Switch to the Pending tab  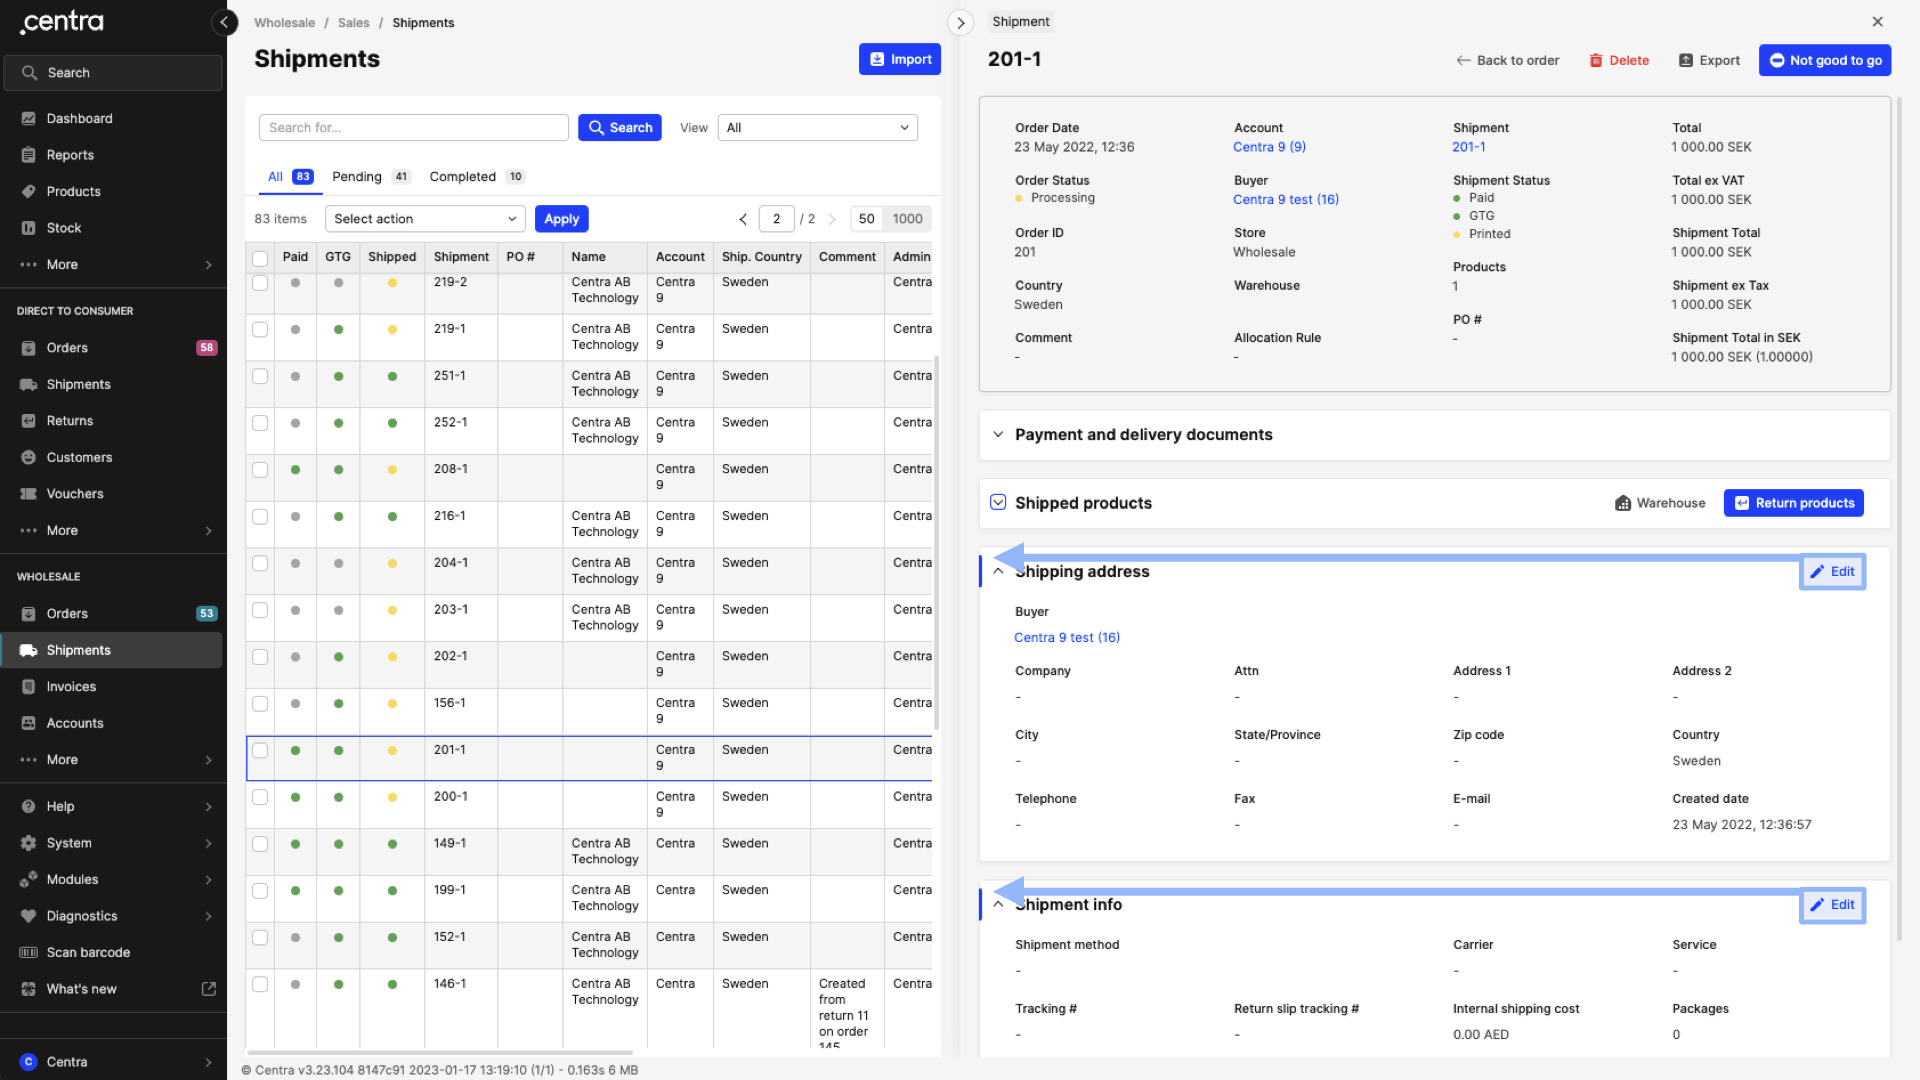coord(370,177)
